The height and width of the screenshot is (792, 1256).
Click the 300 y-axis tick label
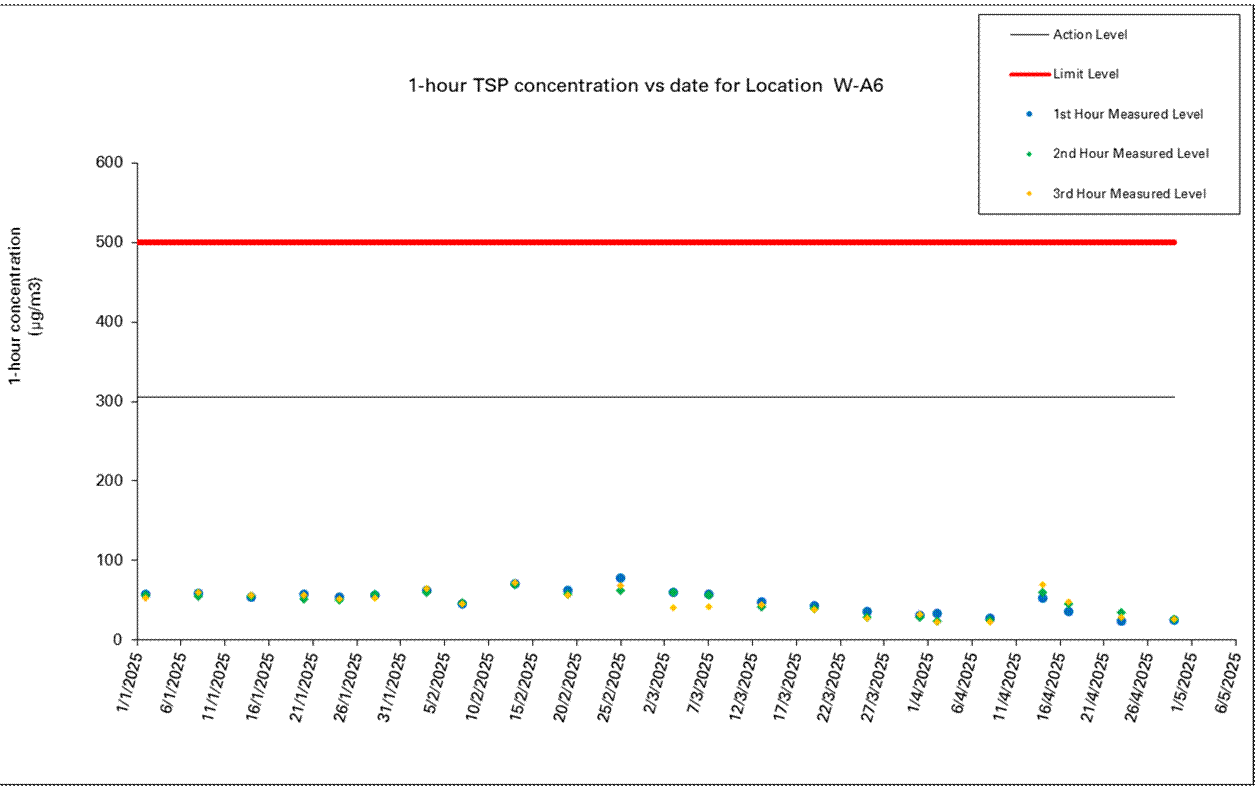point(112,401)
